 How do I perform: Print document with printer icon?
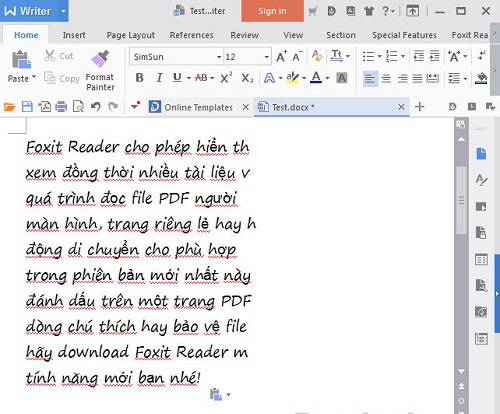point(61,107)
